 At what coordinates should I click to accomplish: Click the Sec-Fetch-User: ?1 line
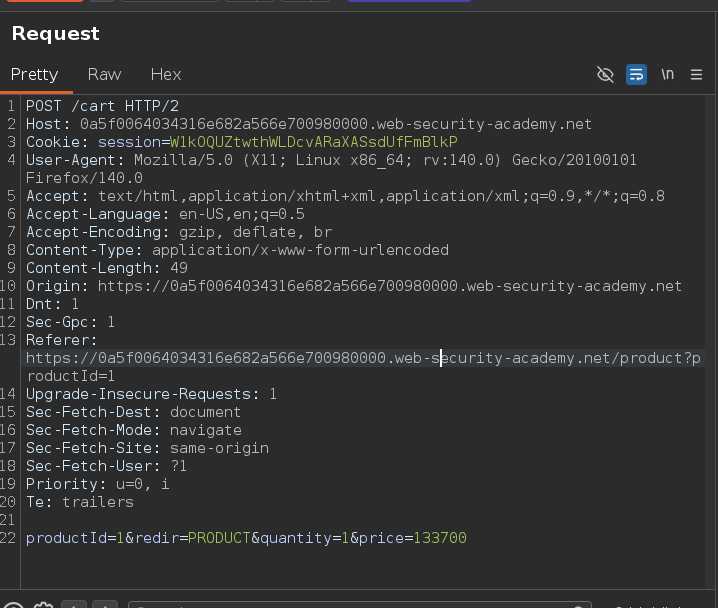pyautogui.click(x=106, y=466)
